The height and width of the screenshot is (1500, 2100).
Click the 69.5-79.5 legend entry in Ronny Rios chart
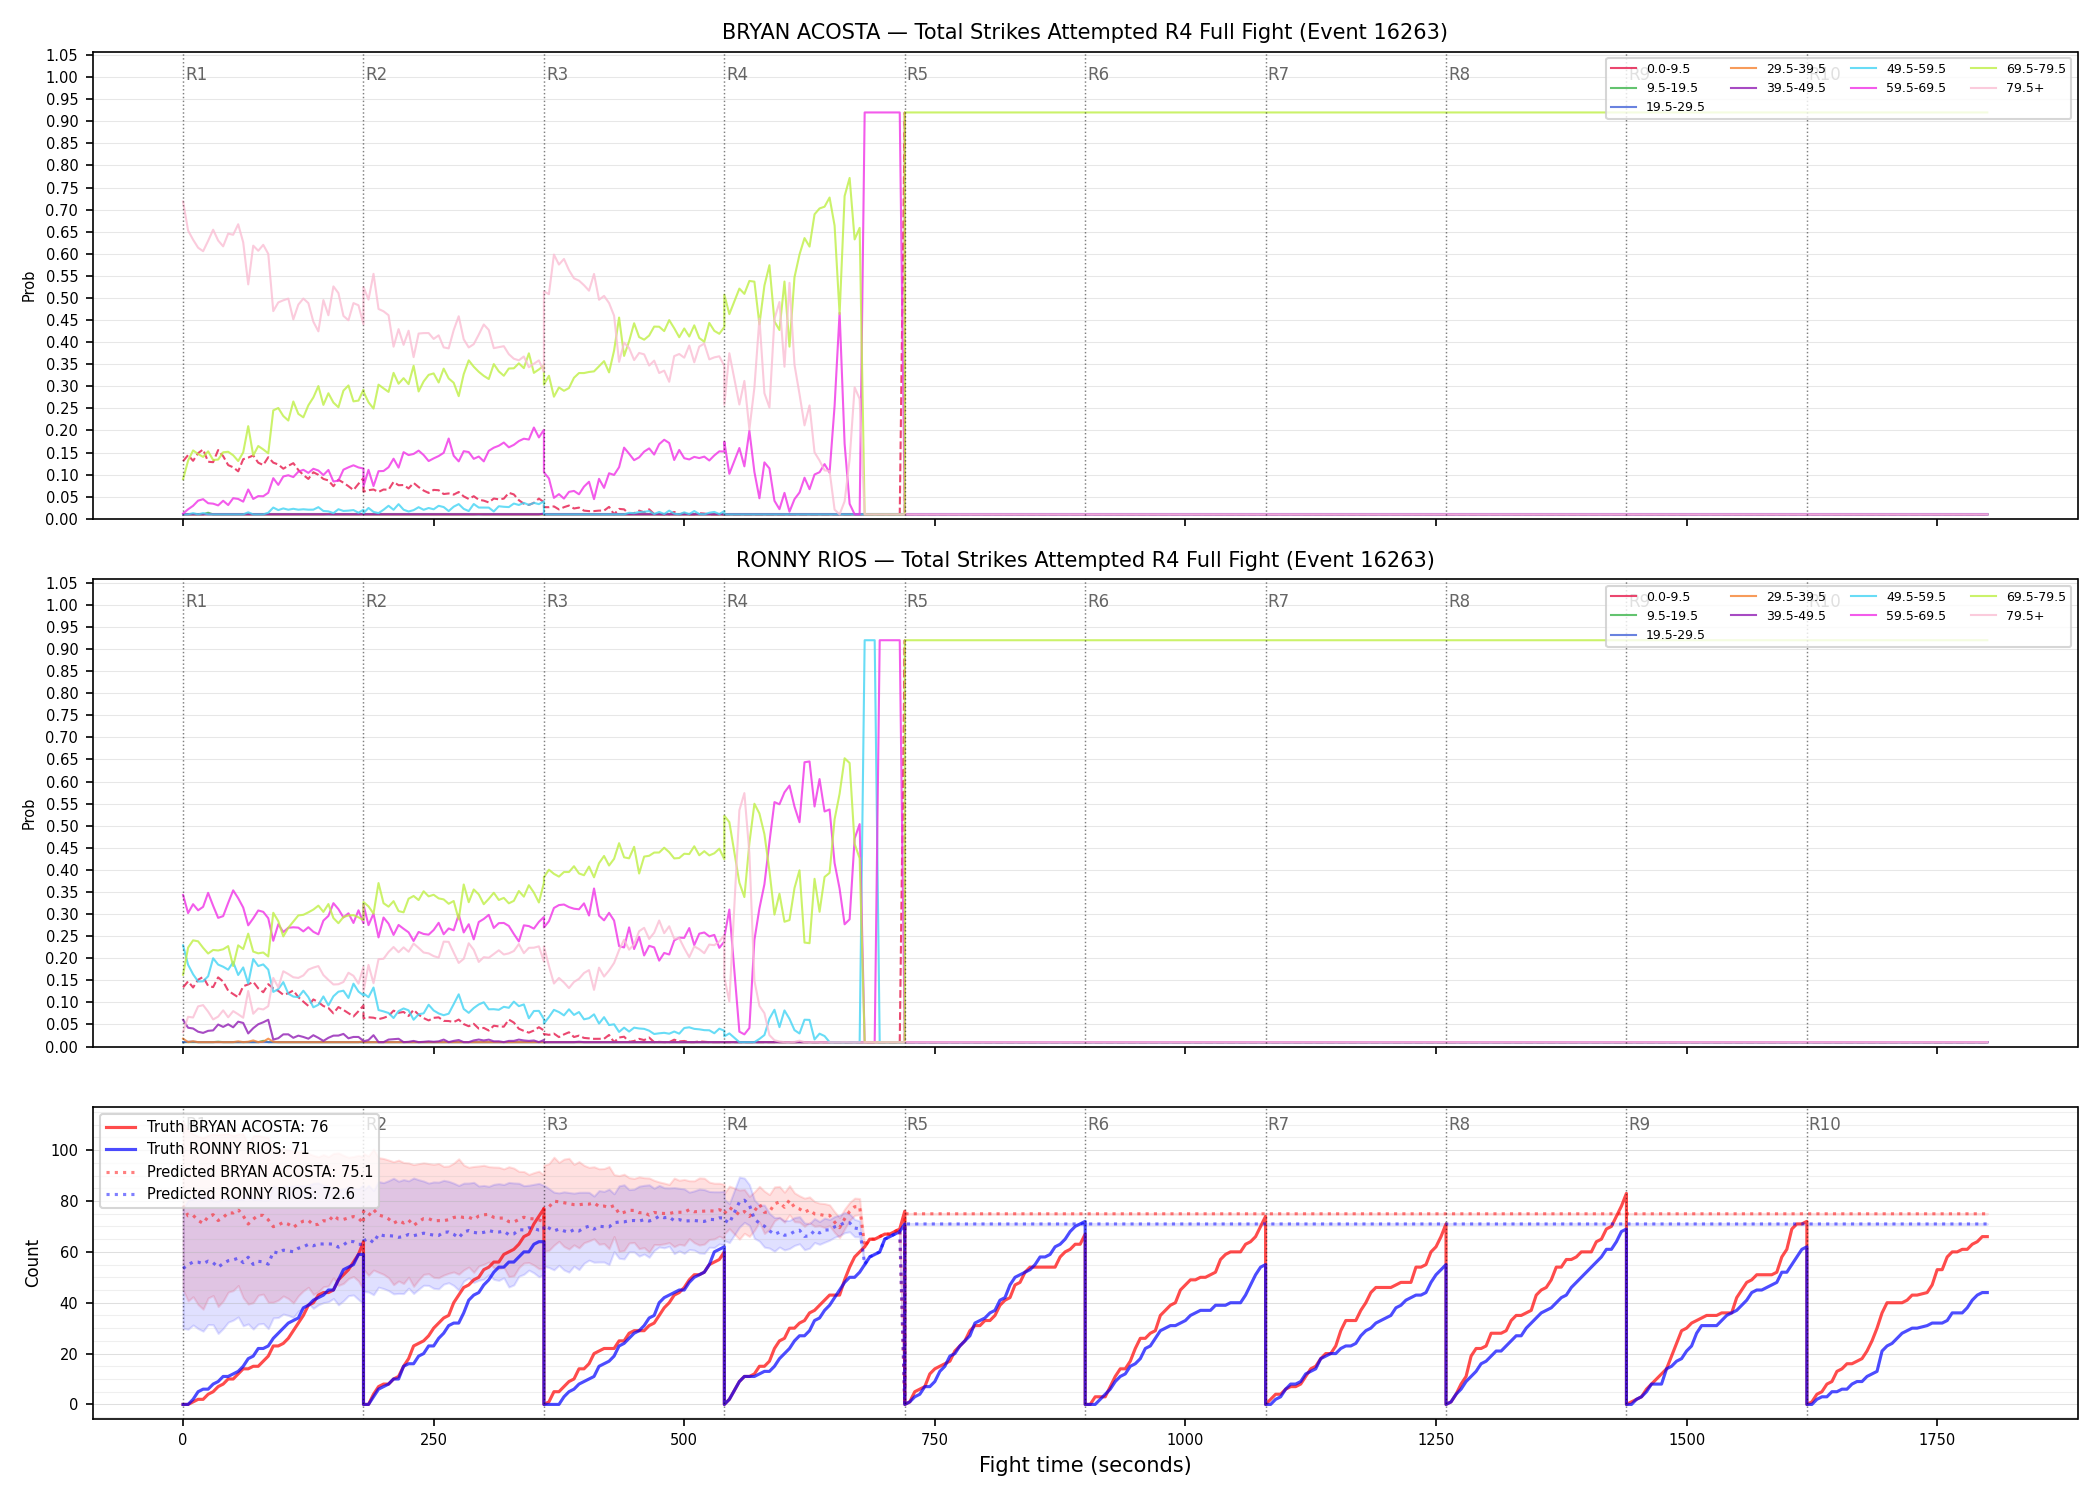tap(2018, 597)
